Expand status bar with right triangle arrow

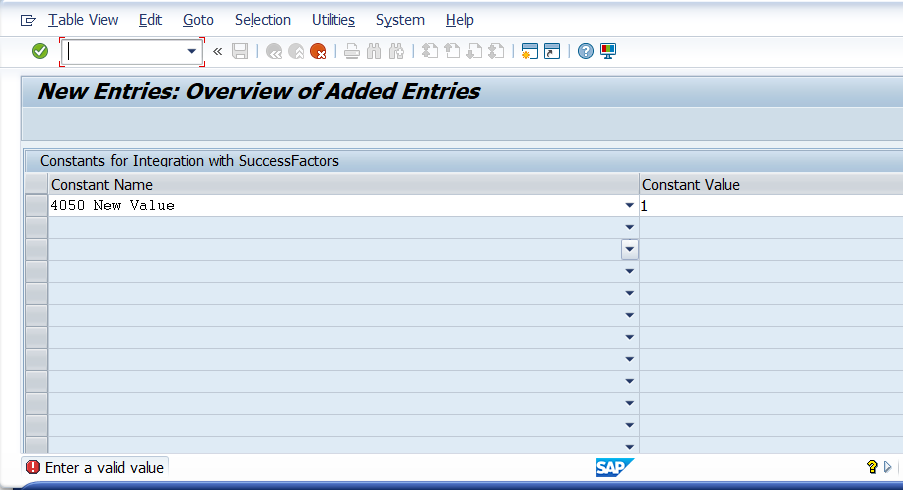(887, 466)
